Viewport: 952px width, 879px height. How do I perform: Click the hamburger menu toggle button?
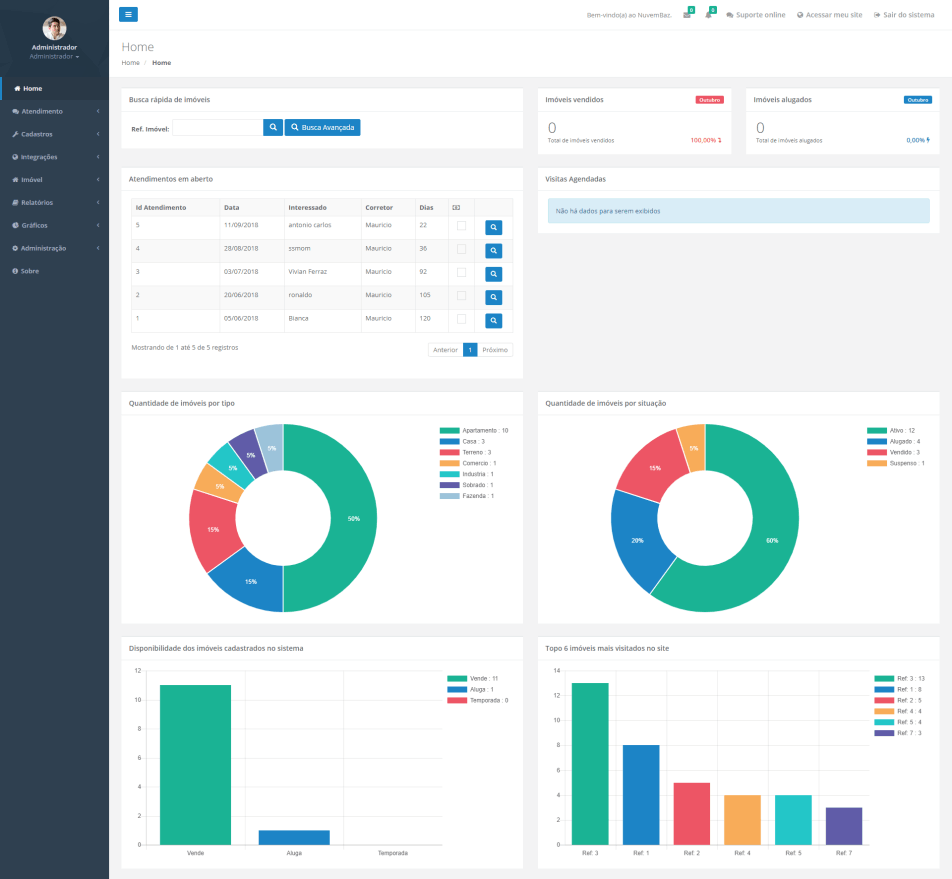tap(128, 14)
